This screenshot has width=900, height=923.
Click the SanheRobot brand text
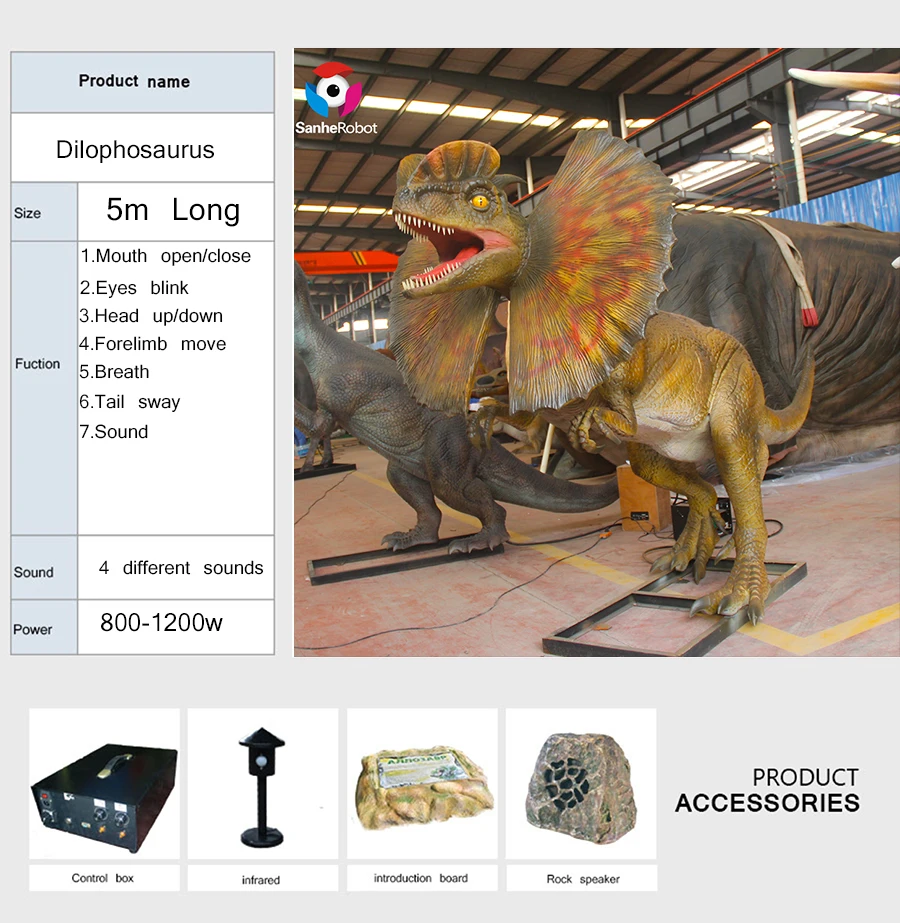point(336,128)
